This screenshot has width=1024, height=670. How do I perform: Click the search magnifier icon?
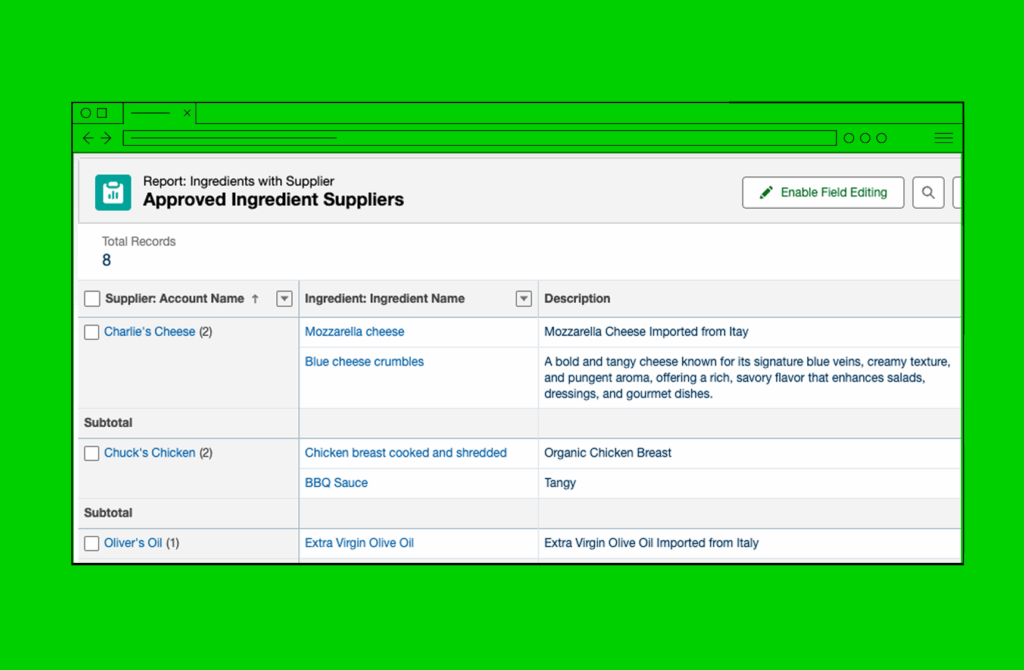click(928, 193)
